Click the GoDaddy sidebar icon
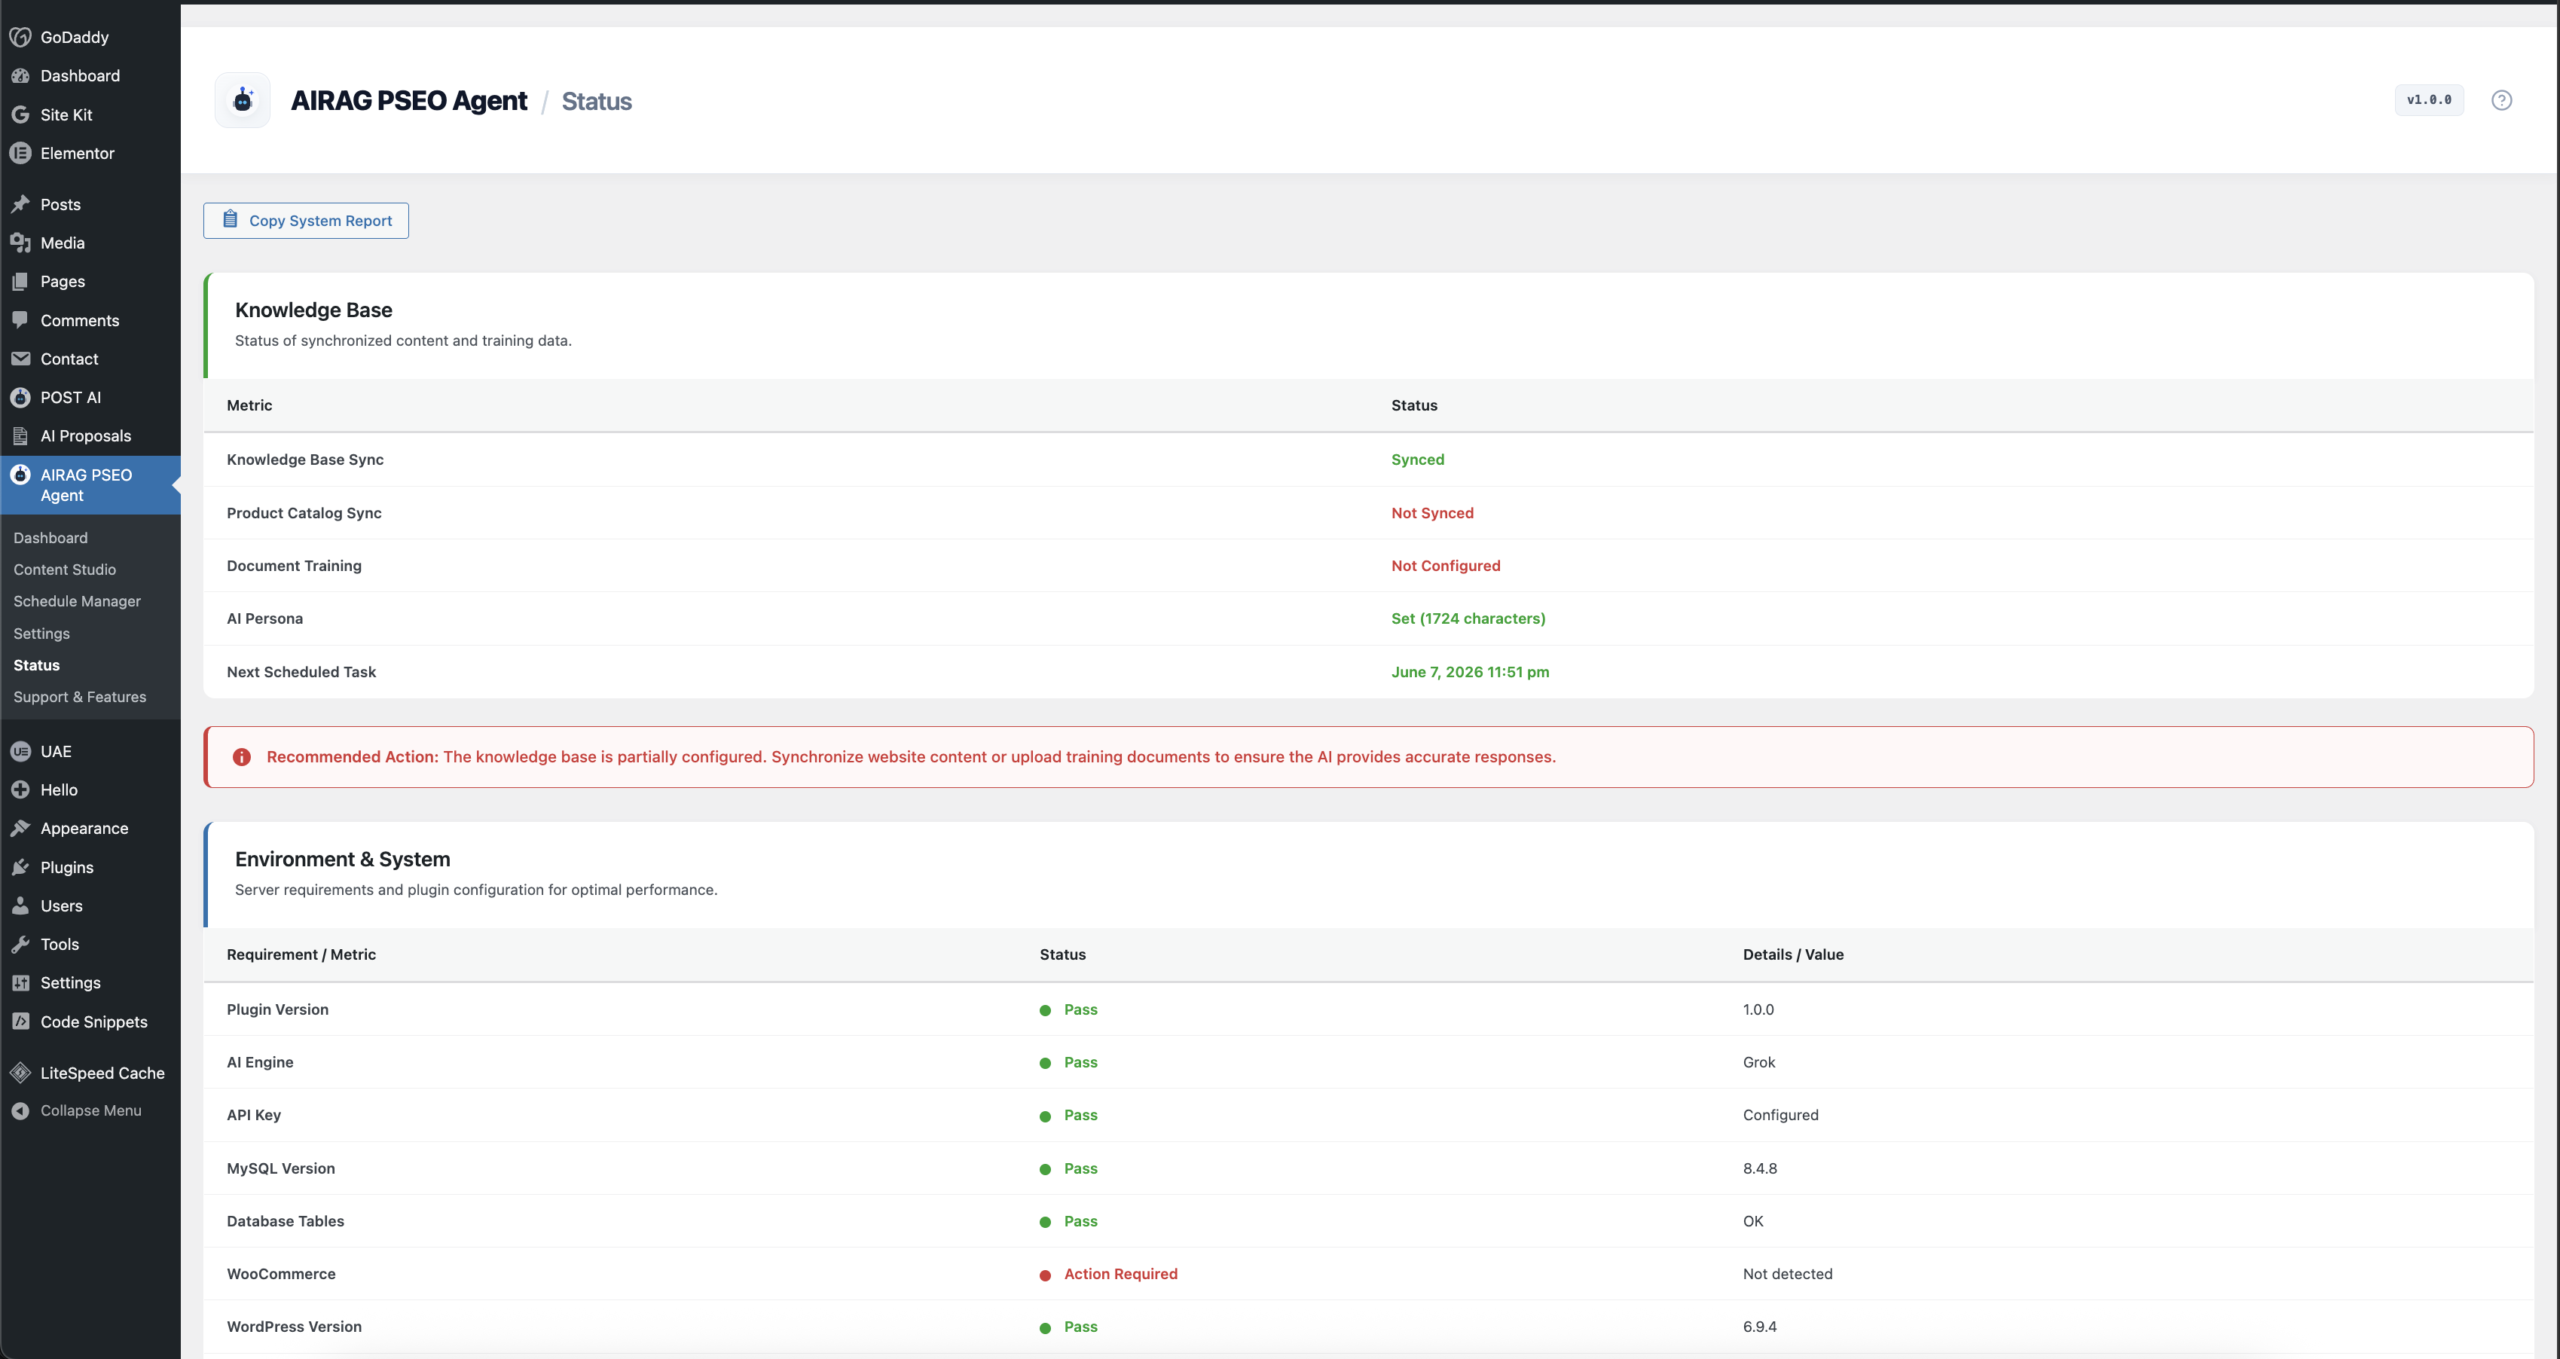This screenshot has height=1359, width=2560. (20, 37)
